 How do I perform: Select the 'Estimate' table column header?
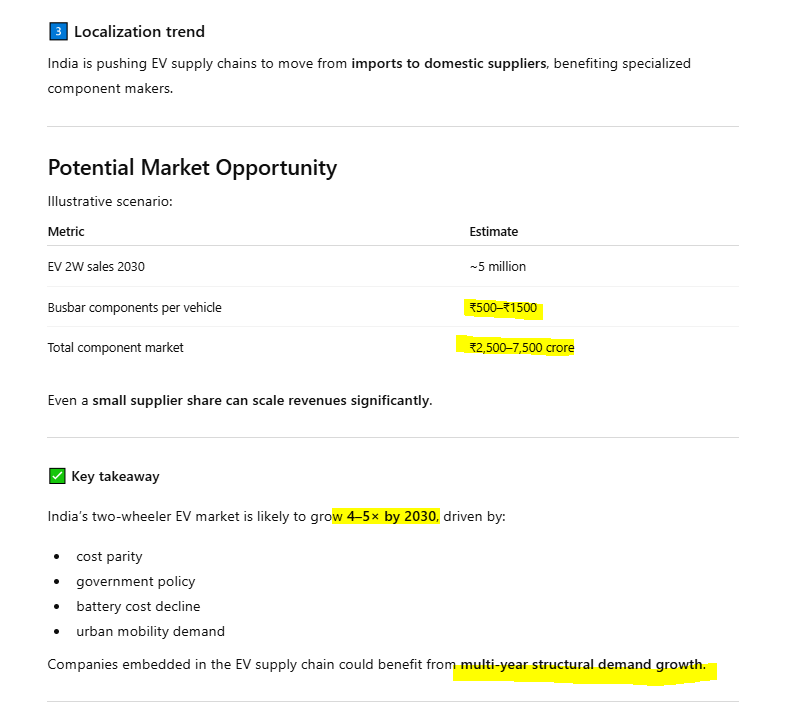pyautogui.click(x=494, y=231)
